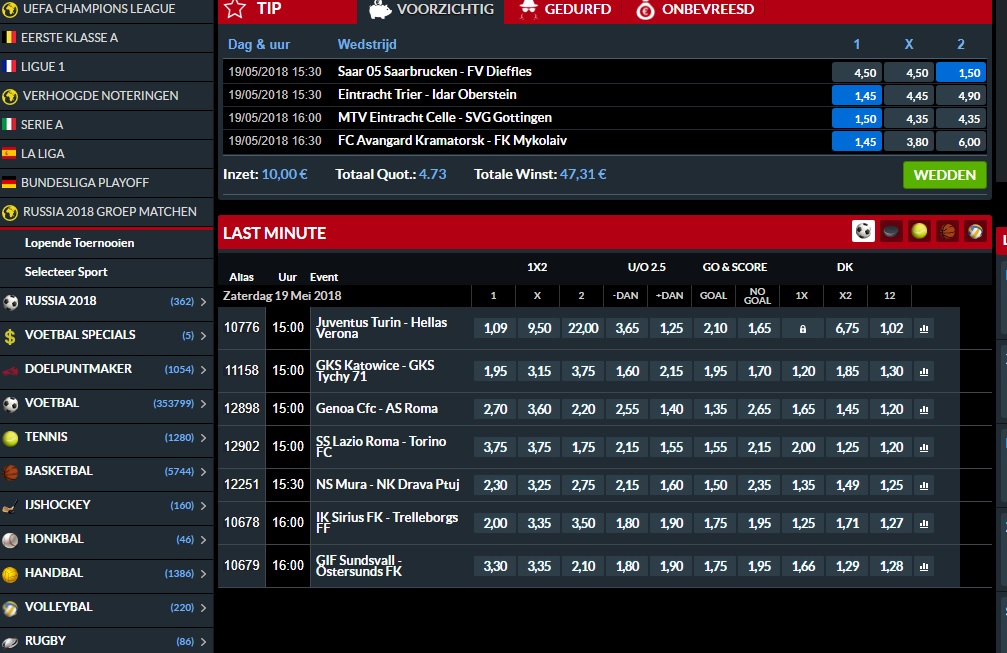1007x653 pixels.
Task: Filter Last Minute by football icon
Action: [x=863, y=231]
